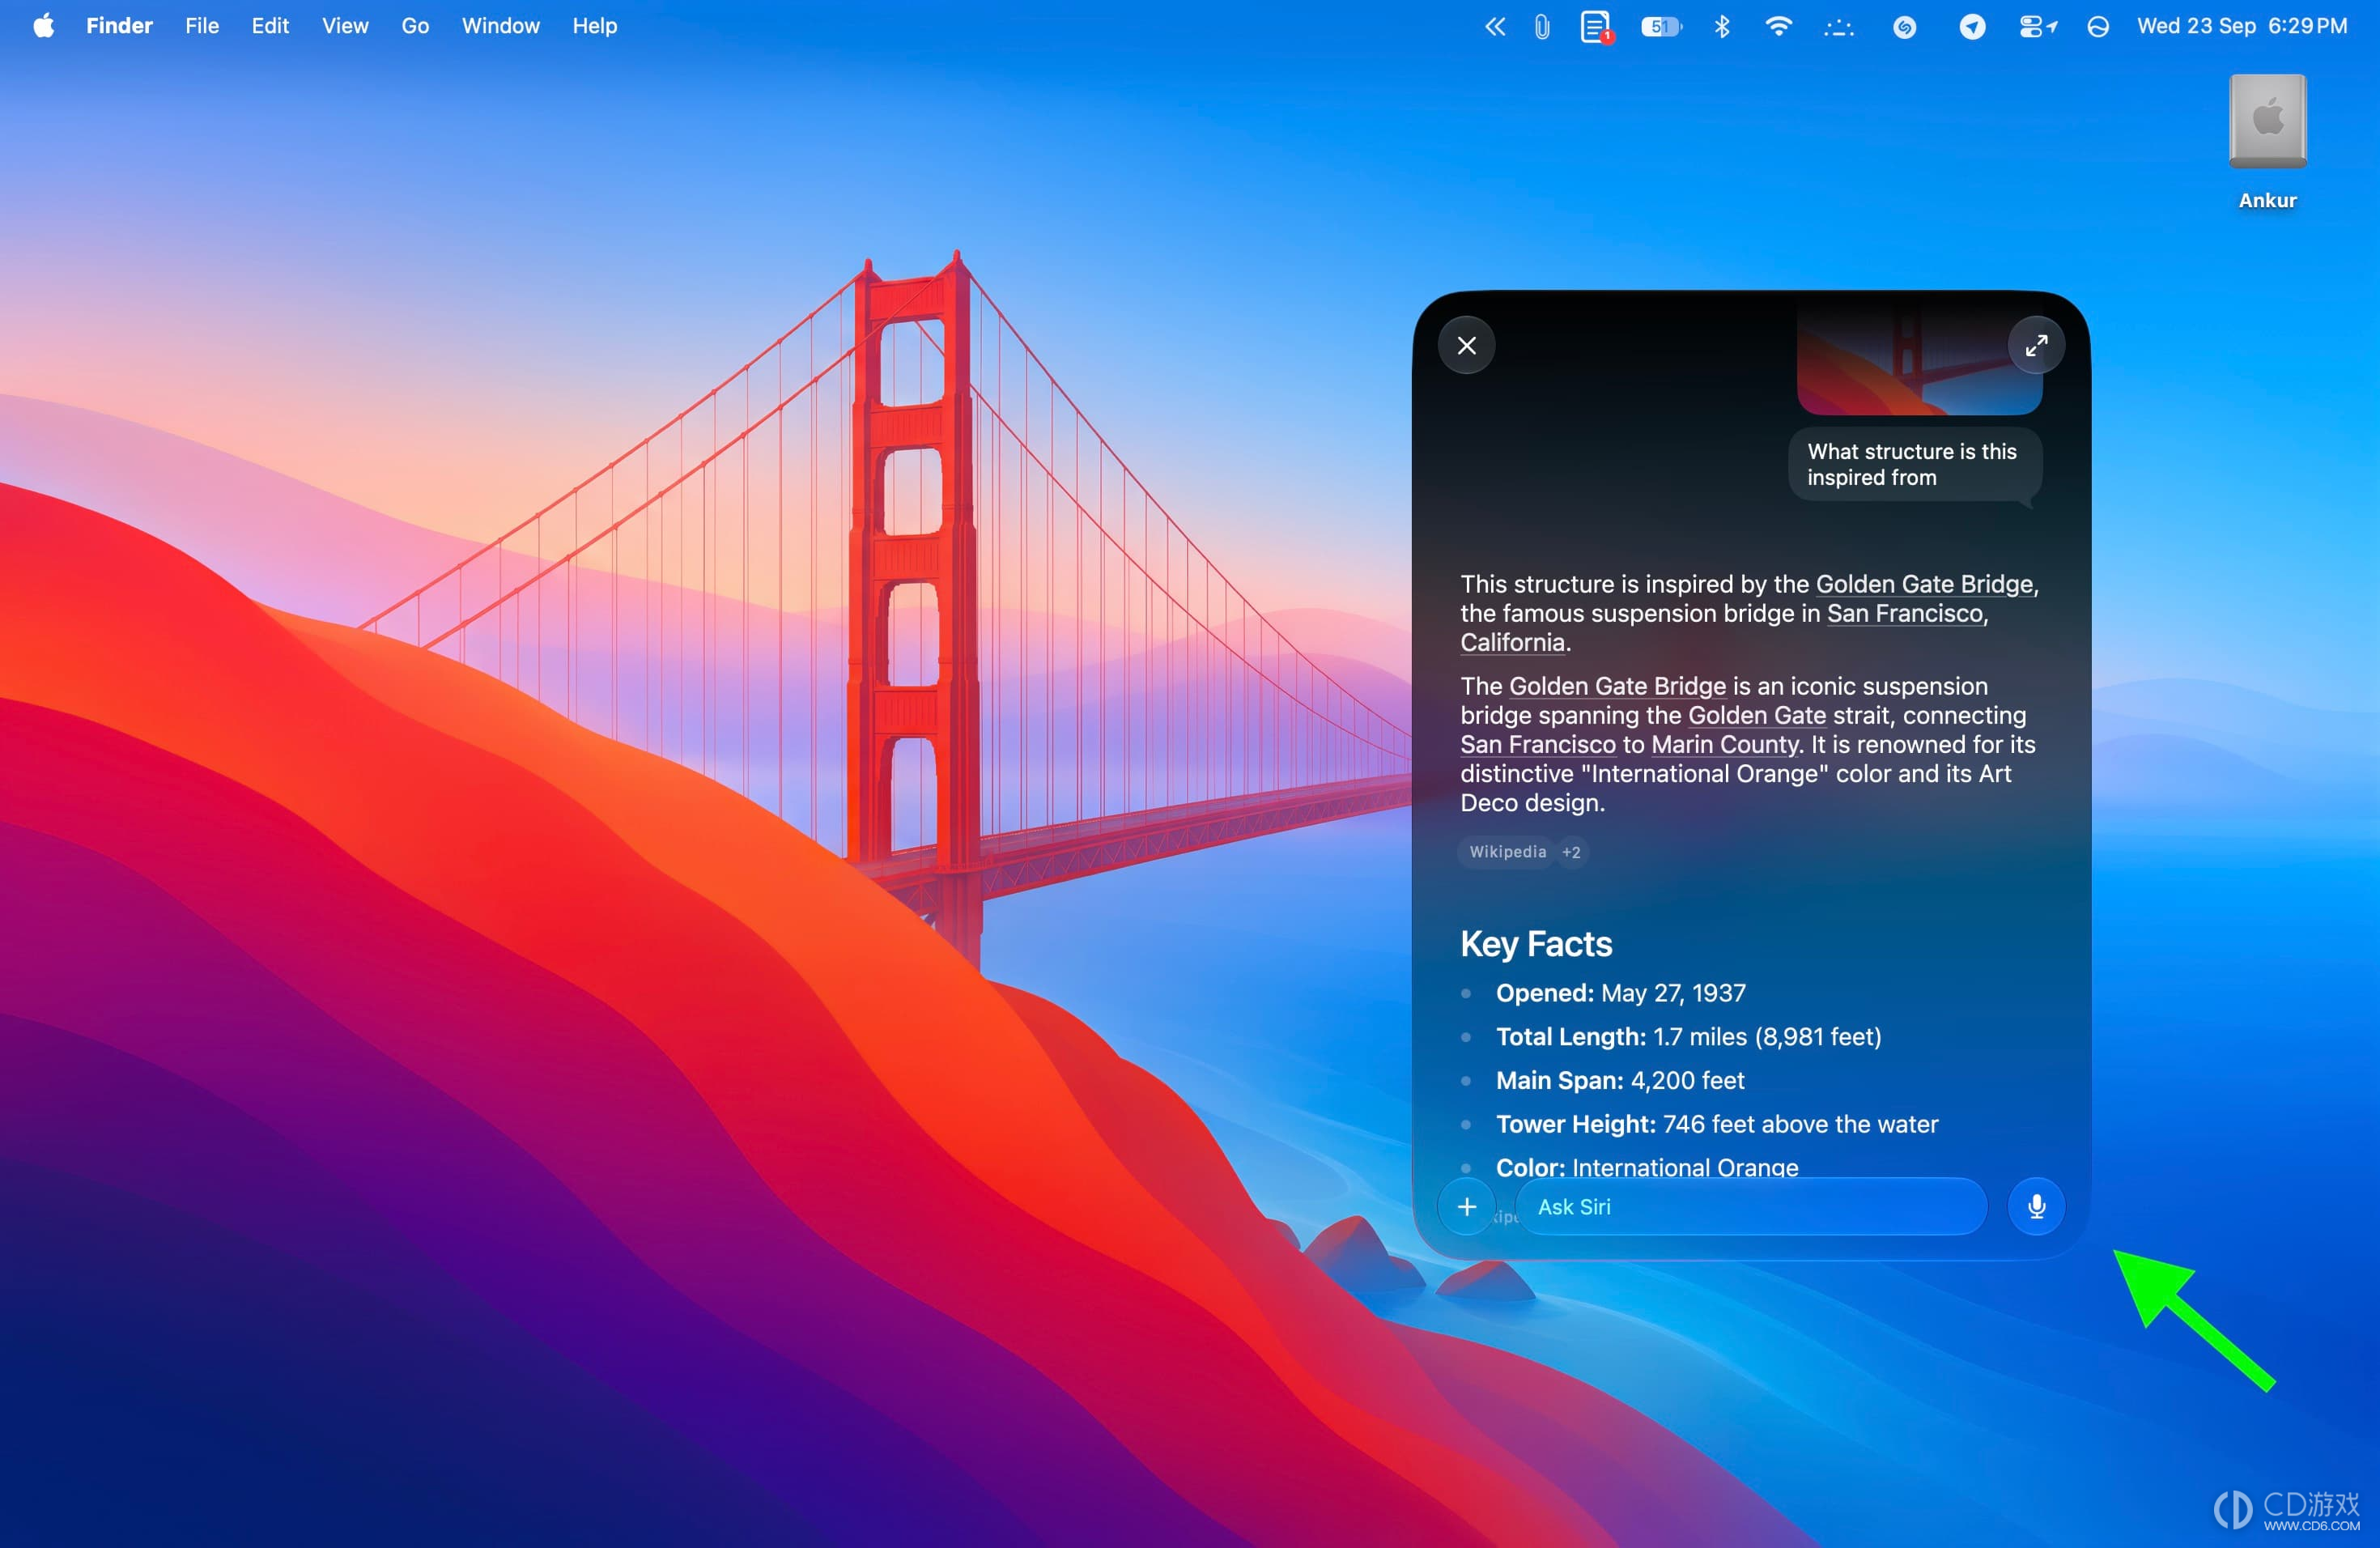This screenshot has height=1548, width=2380.
Task: Open the San Francisco link in first paragraph
Action: pos(1905,613)
